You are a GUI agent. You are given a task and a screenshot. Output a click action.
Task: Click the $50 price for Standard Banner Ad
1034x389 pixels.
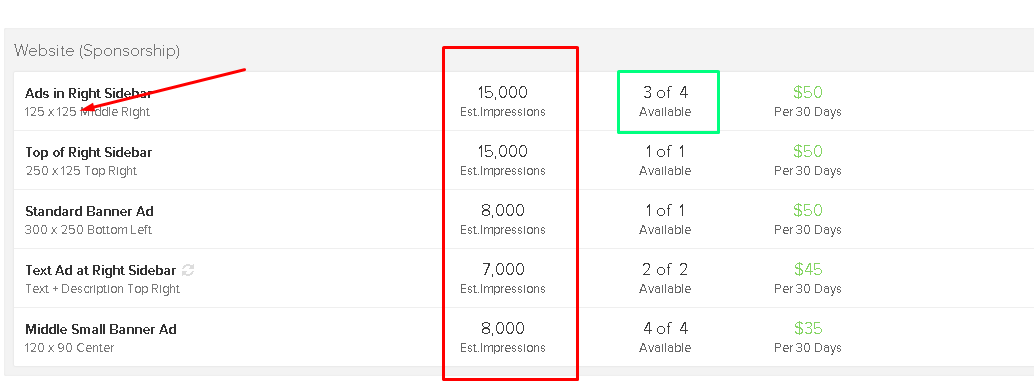tap(808, 210)
